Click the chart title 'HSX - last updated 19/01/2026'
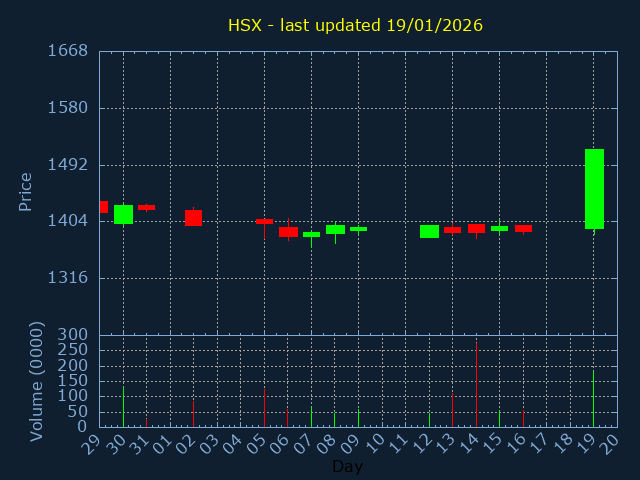Screen dimensions: 640x480 pos(355,25)
